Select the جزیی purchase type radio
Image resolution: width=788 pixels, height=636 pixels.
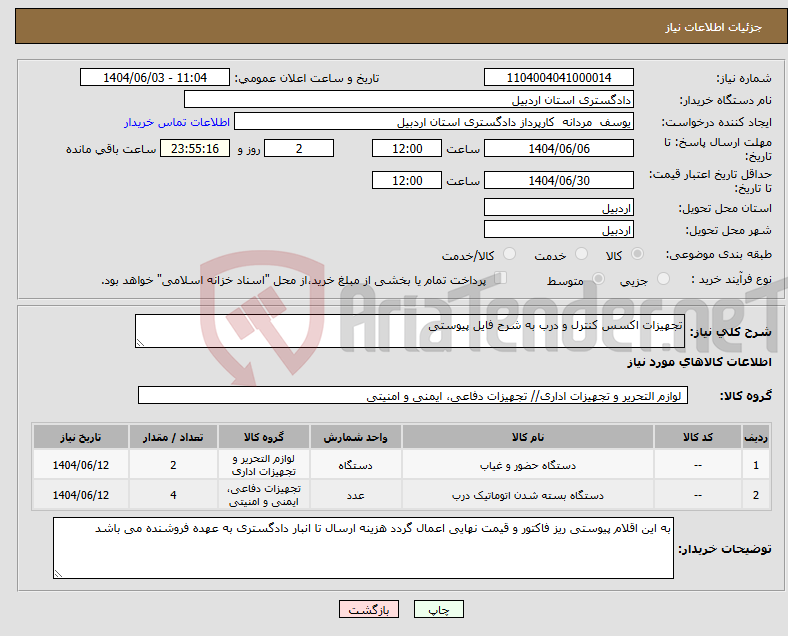(x=663, y=278)
